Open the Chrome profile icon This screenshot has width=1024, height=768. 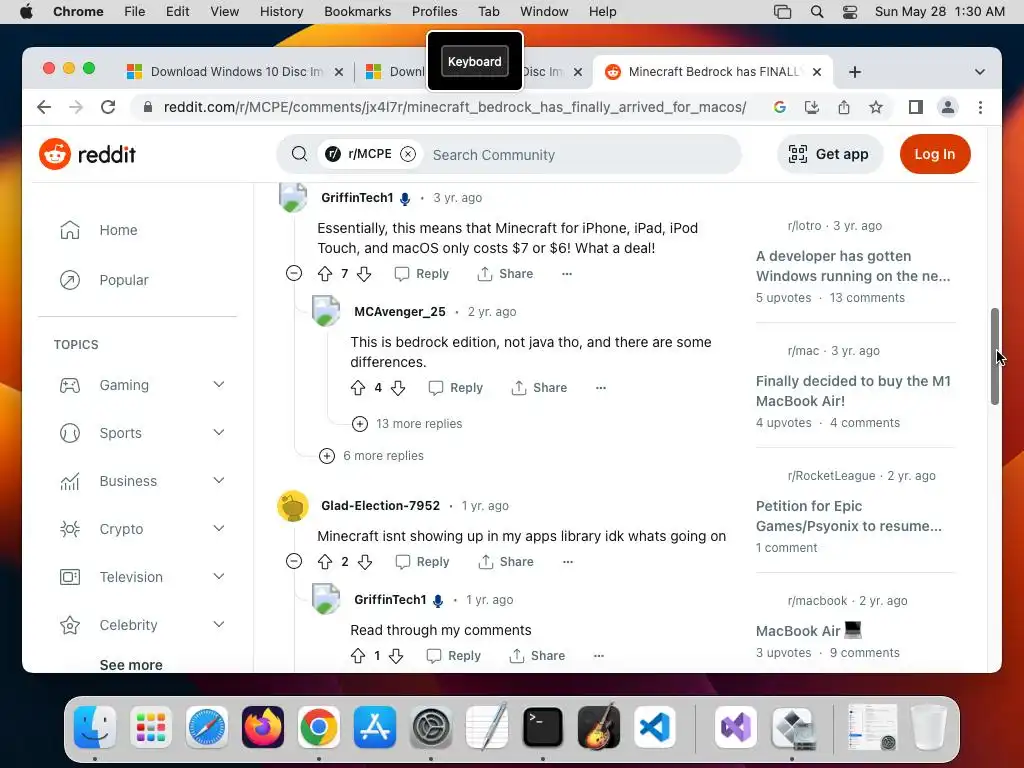[x=948, y=107]
